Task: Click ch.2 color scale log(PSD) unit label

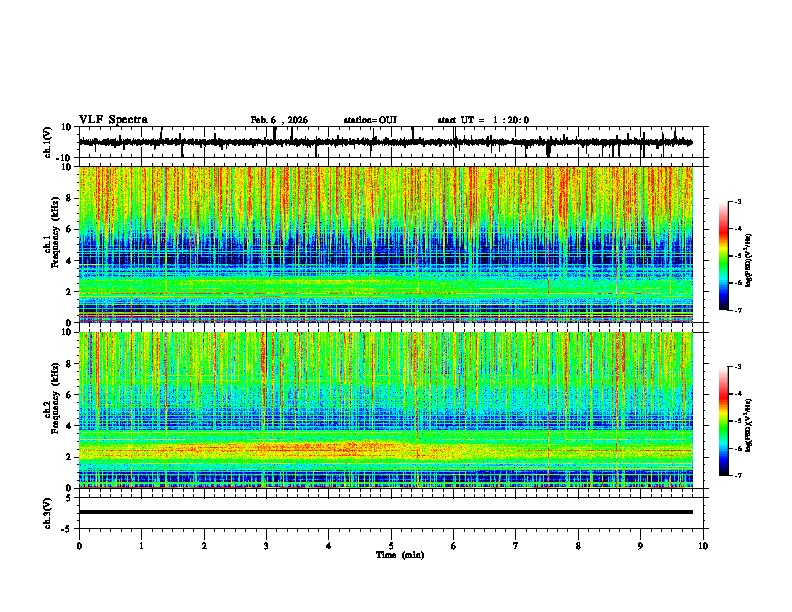Action: [x=748, y=425]
